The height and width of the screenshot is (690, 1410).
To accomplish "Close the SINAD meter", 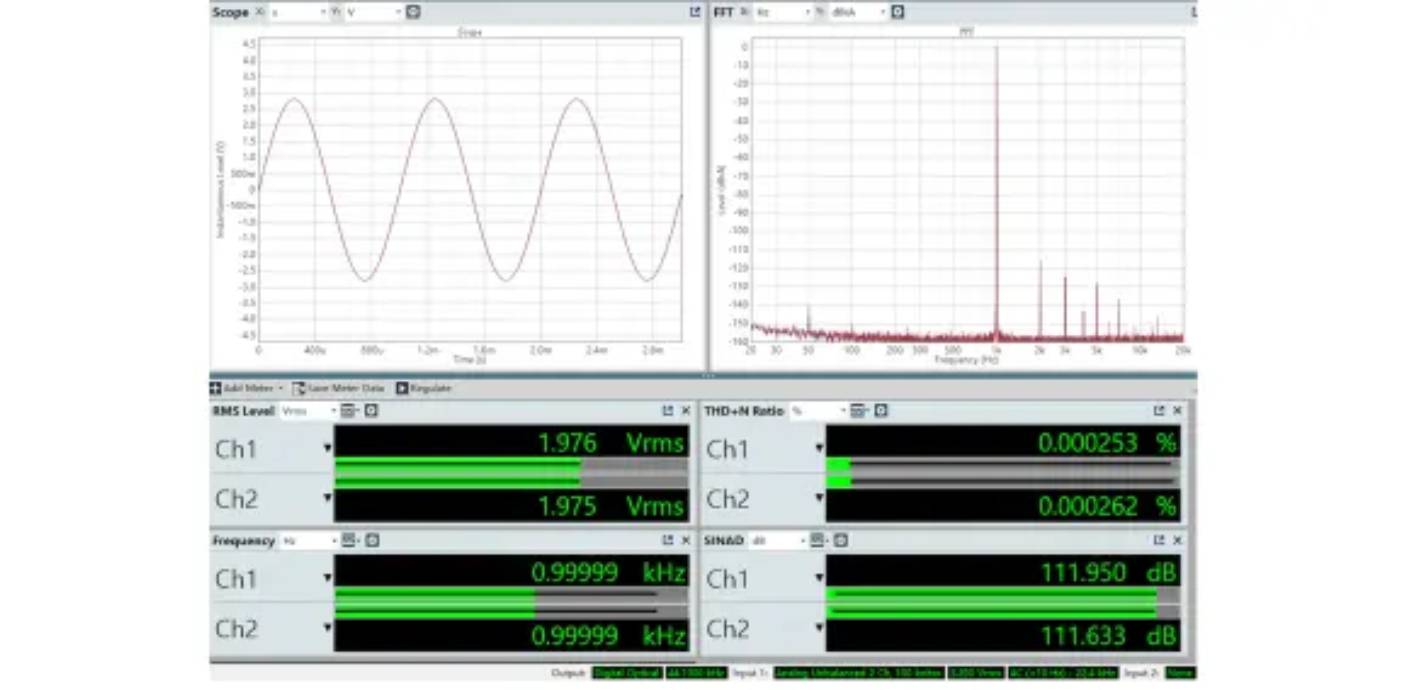I will (x=1177, y=540).
